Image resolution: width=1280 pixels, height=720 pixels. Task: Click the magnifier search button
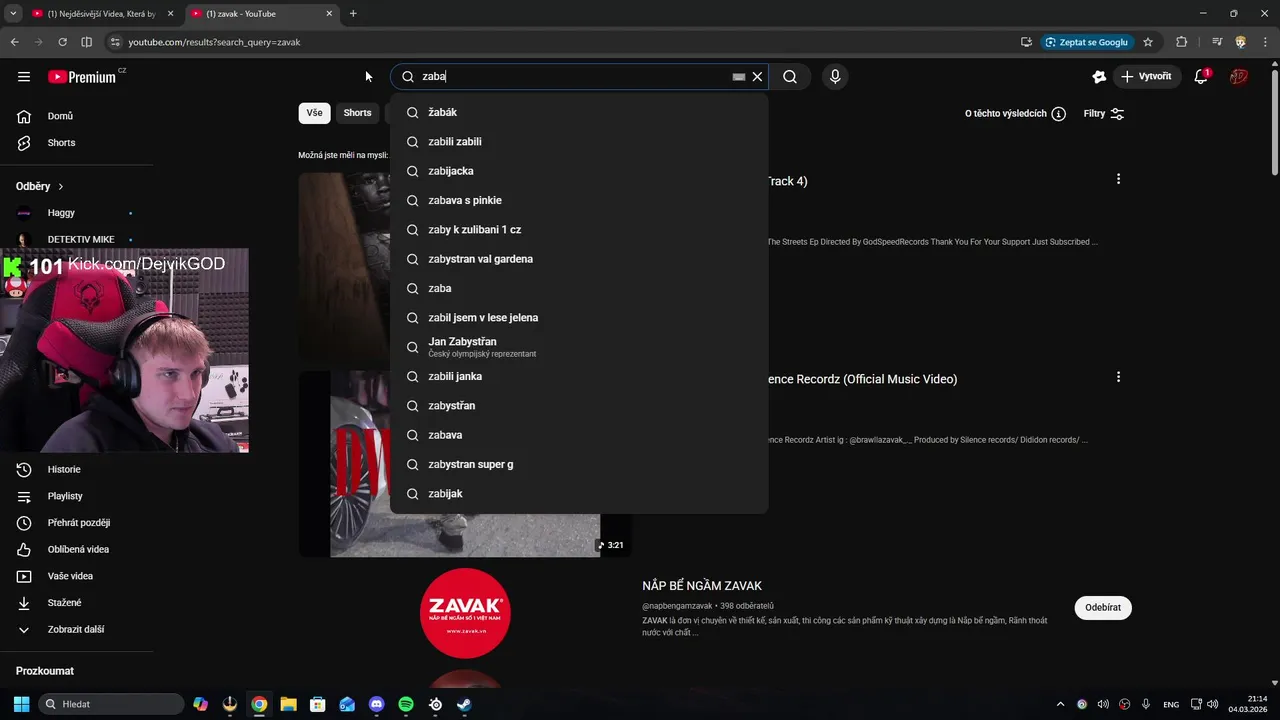coord(790,76)
